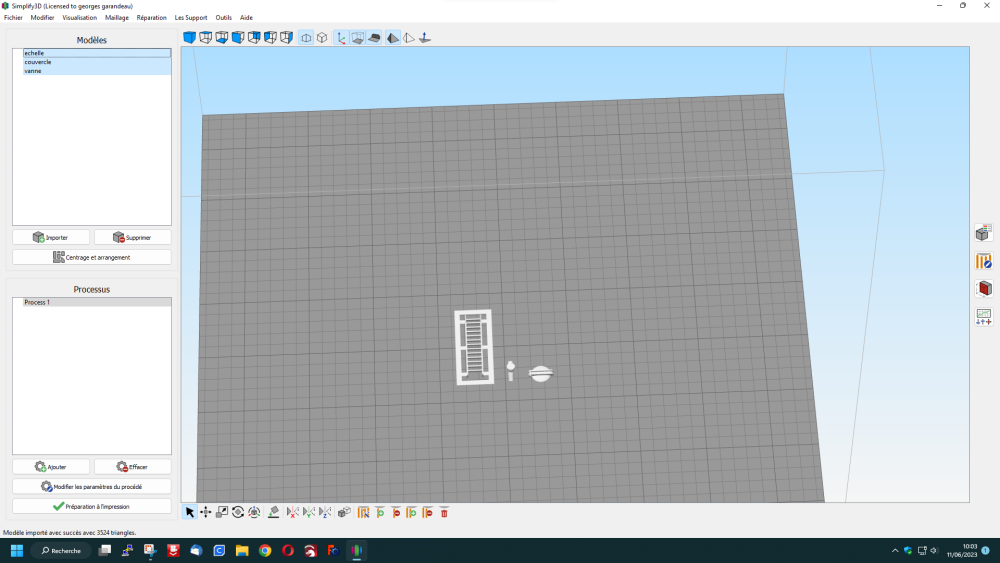Open the Réparation menu
This screenshot has height=563, width=1000.
151,18
